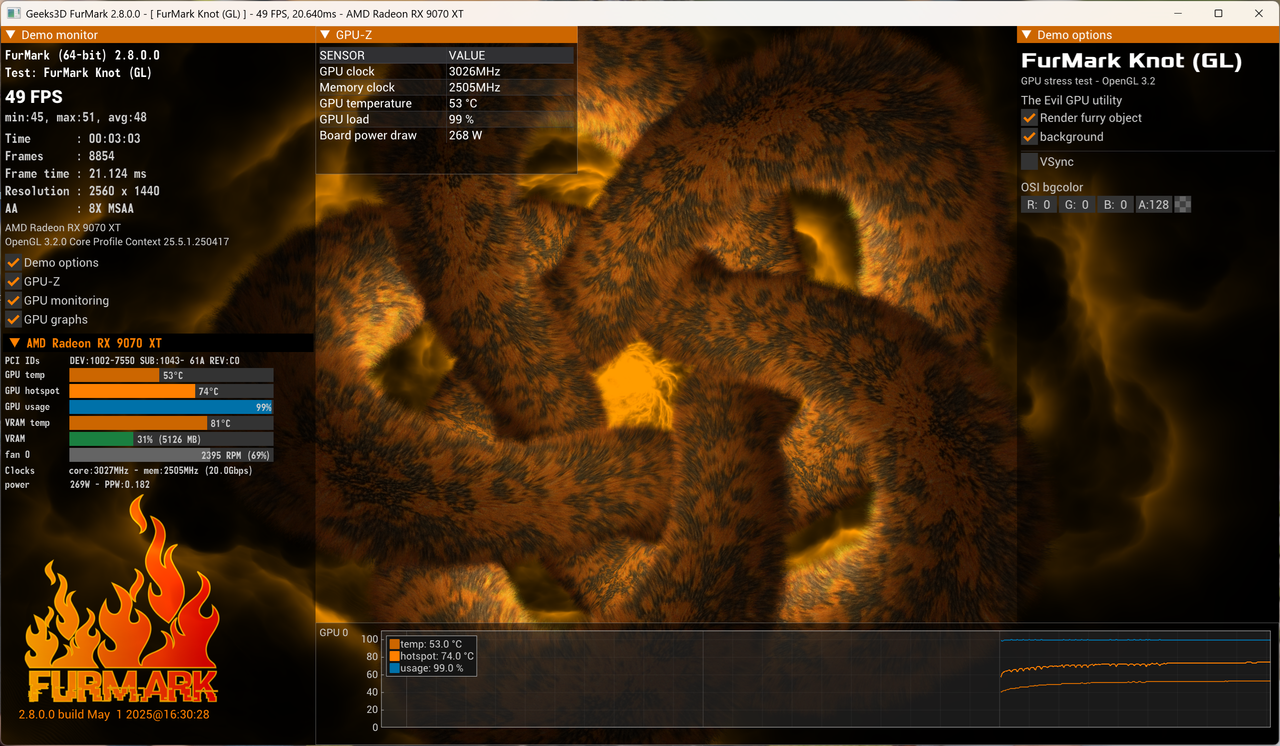Open the OSI bgcolor color swatch
Image resolution: width=1280 pixels, height=746 pixels.
click(x=1183, y=205)
